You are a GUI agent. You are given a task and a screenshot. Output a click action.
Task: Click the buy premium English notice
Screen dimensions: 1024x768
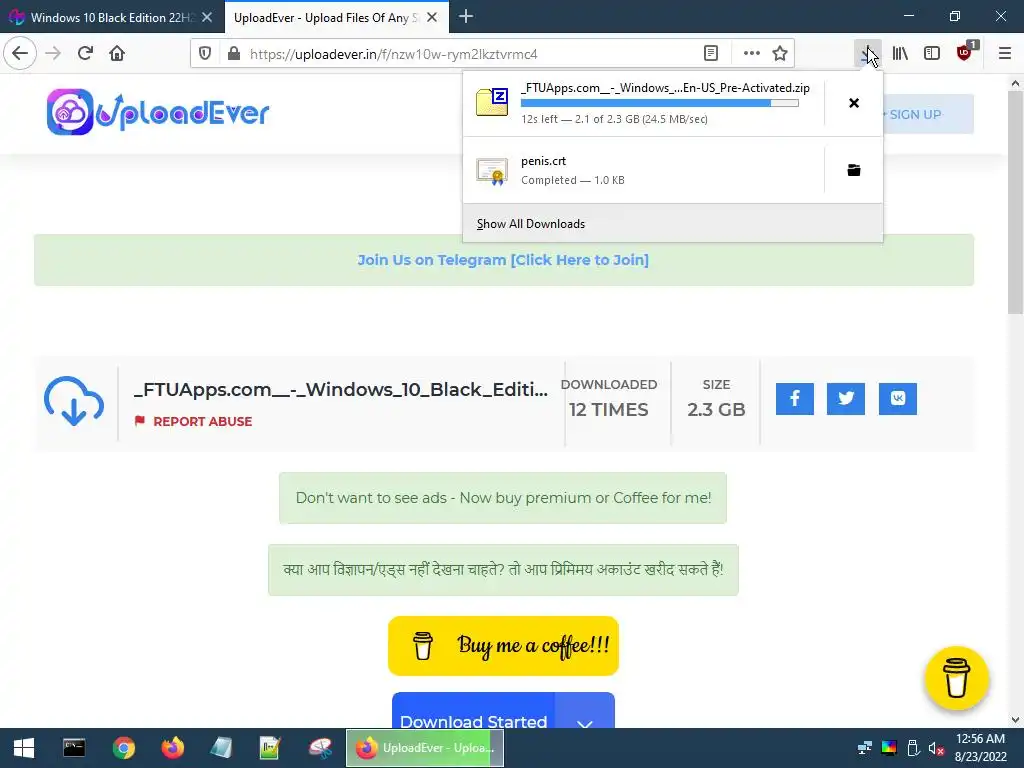pyautogui.click(x=503, y=498)
